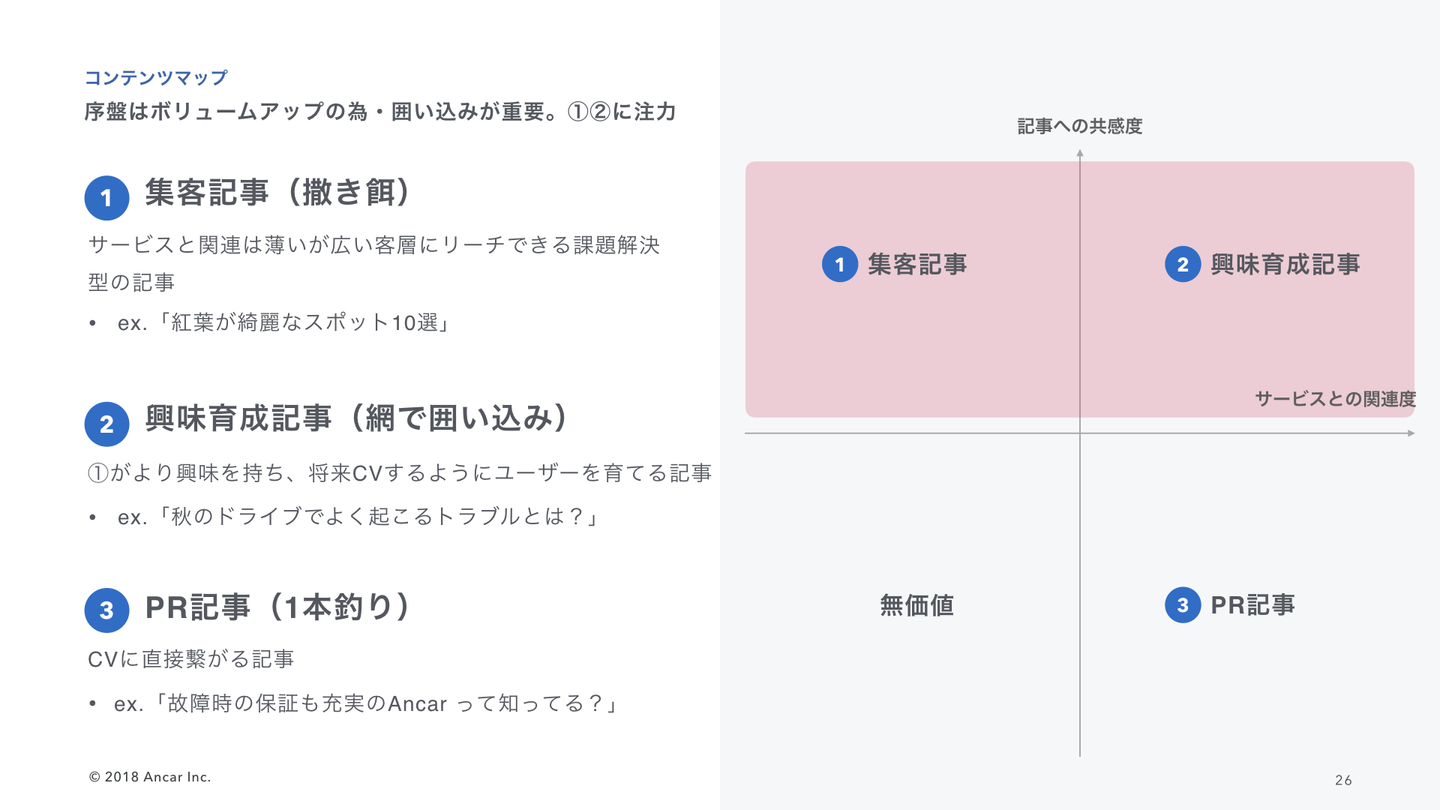Viewport: 1440px width, 810px height.
Task: Click the right arrowhead on the horizontal axis
Action: coord(1410,433)
